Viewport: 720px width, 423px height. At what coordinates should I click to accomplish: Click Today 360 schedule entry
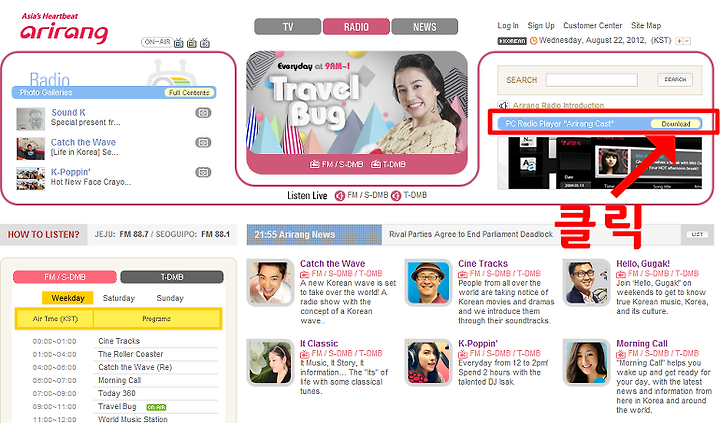(117, 394)
